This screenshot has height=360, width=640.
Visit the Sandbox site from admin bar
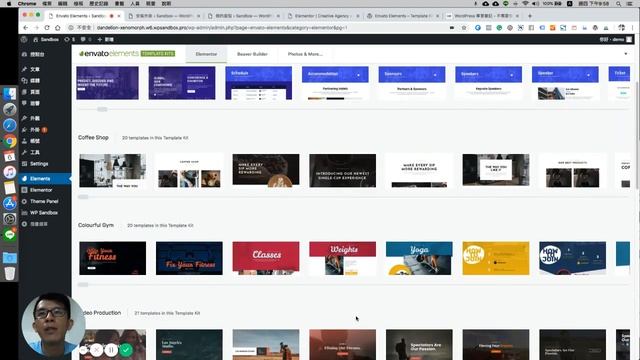tap(46, 40)
